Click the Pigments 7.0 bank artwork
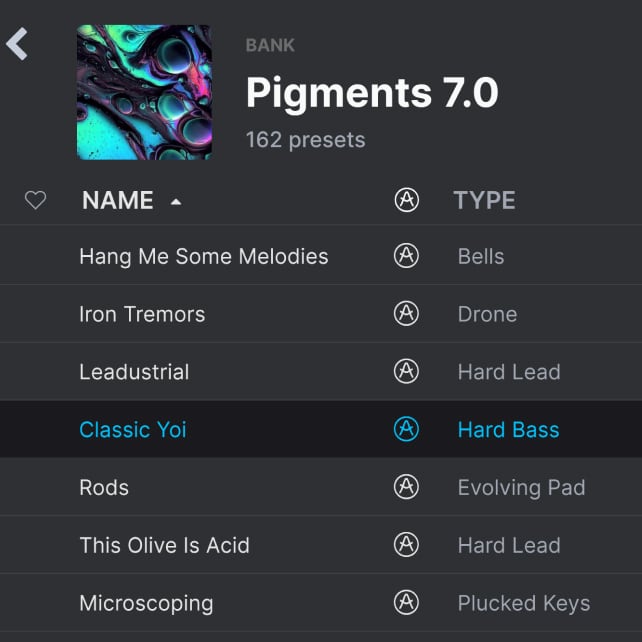 tap(144, 92)
